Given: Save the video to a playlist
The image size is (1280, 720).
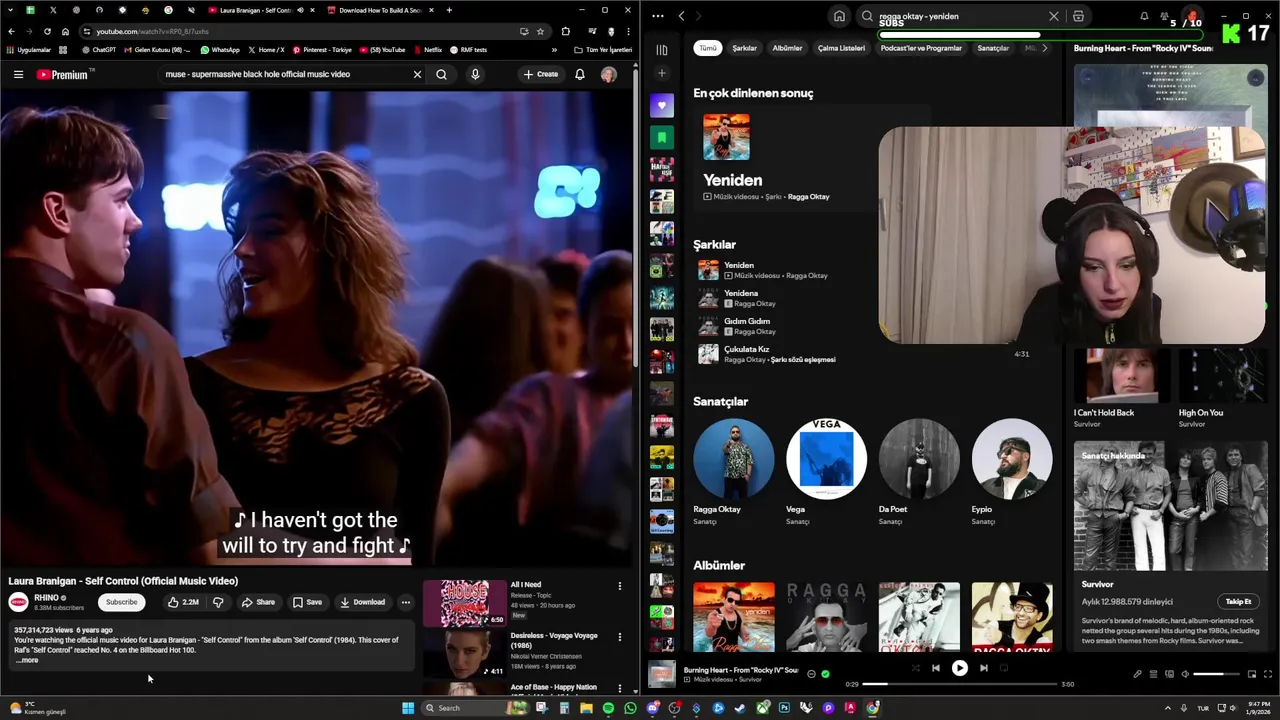Looking at the screenshot, I should (x=307, y=602).
